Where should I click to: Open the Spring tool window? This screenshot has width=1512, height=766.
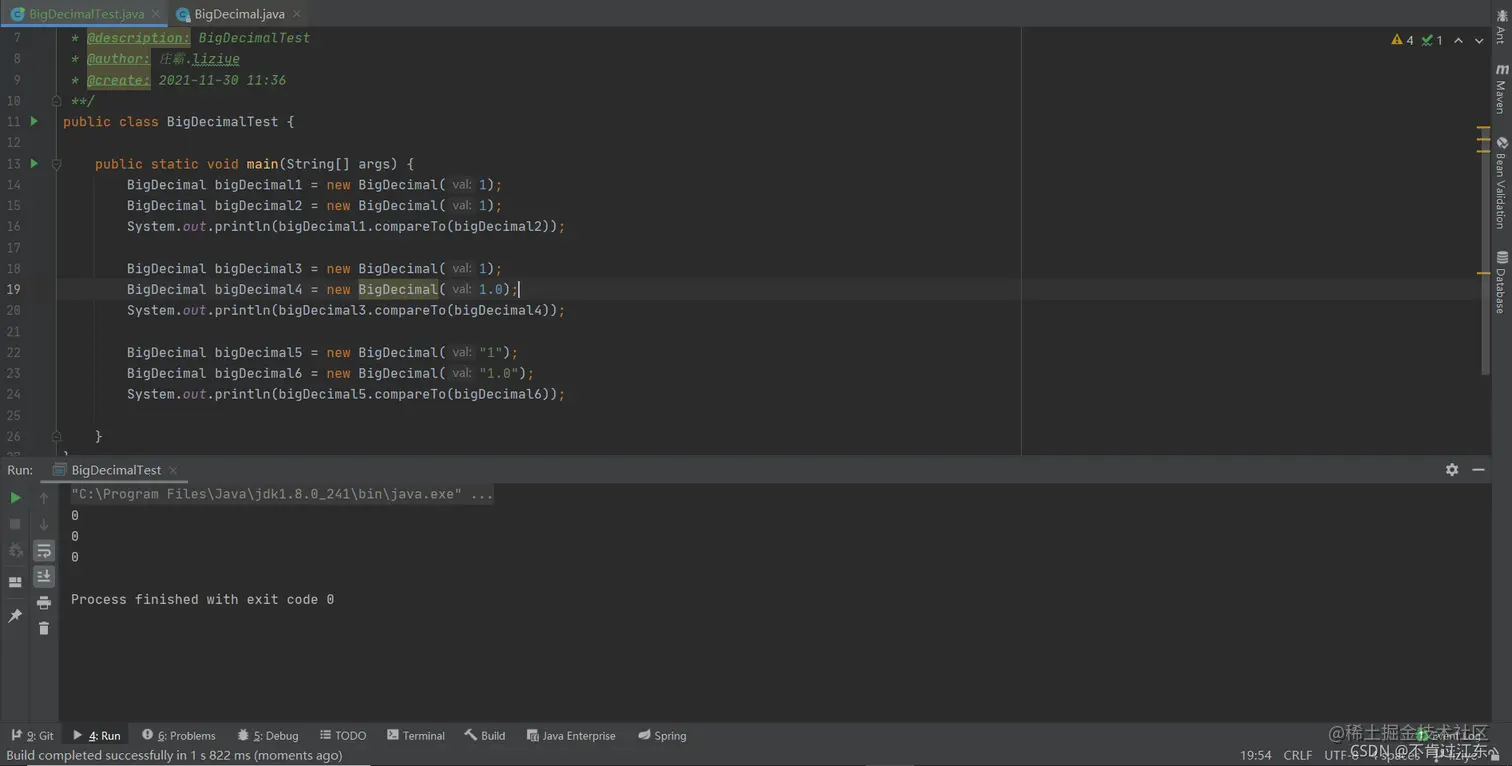tap(662, 735)
